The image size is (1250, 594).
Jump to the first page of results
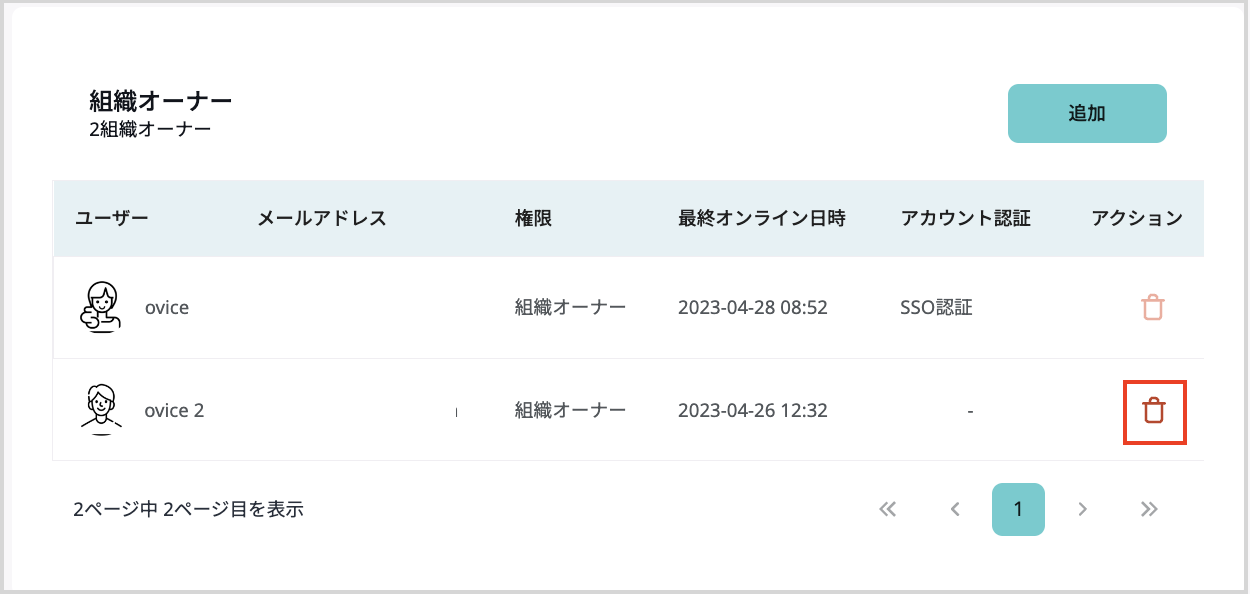(888, 509)
